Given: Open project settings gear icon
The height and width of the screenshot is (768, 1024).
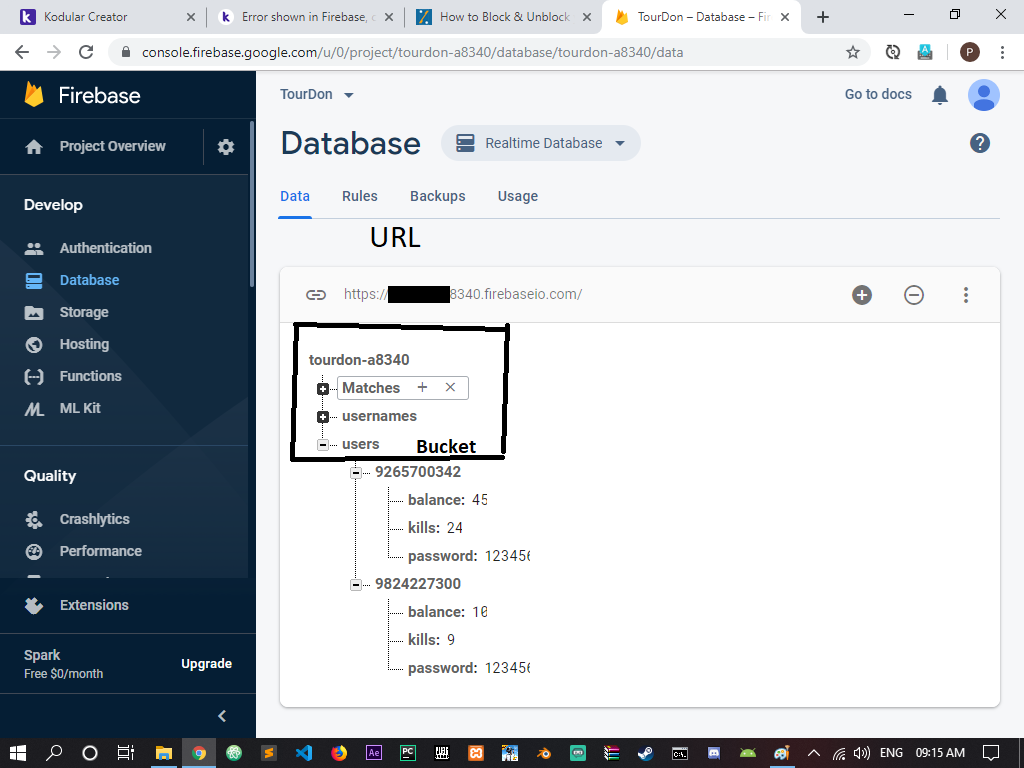Looking at the screenshot, I should 225,147.
